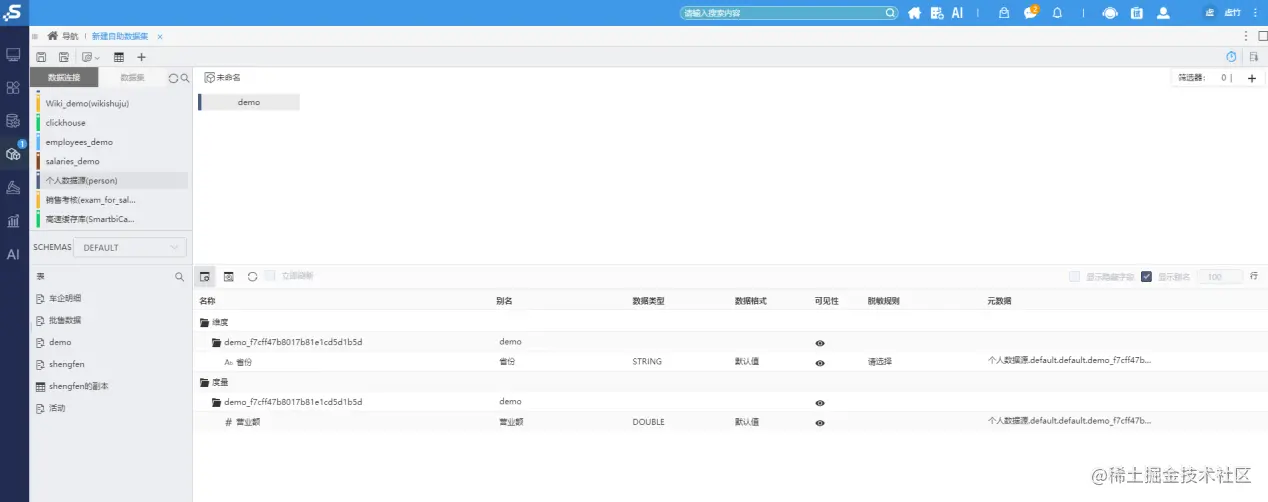Click the save-as icon in toolbar

pos(64,57)
